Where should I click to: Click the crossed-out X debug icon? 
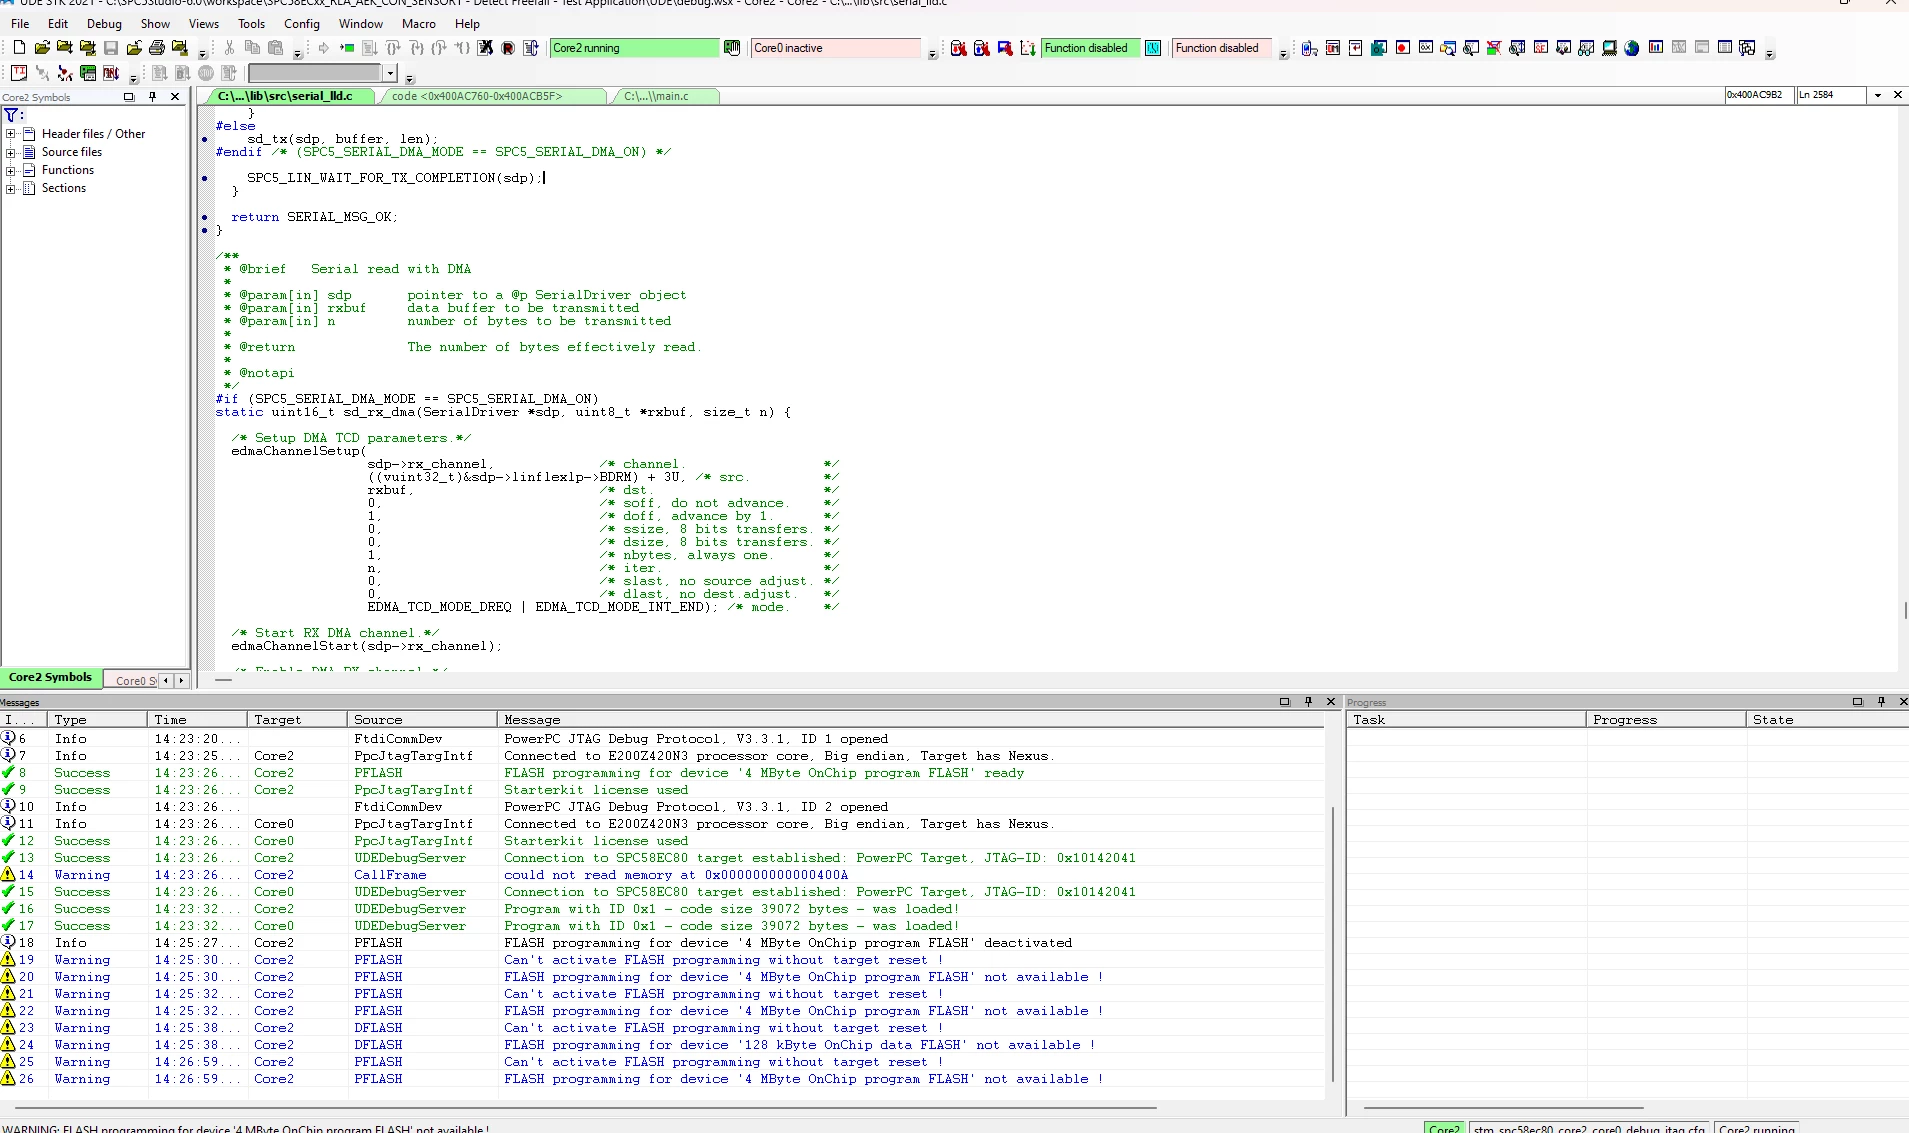pyautogui.click(x=485, y=47)
